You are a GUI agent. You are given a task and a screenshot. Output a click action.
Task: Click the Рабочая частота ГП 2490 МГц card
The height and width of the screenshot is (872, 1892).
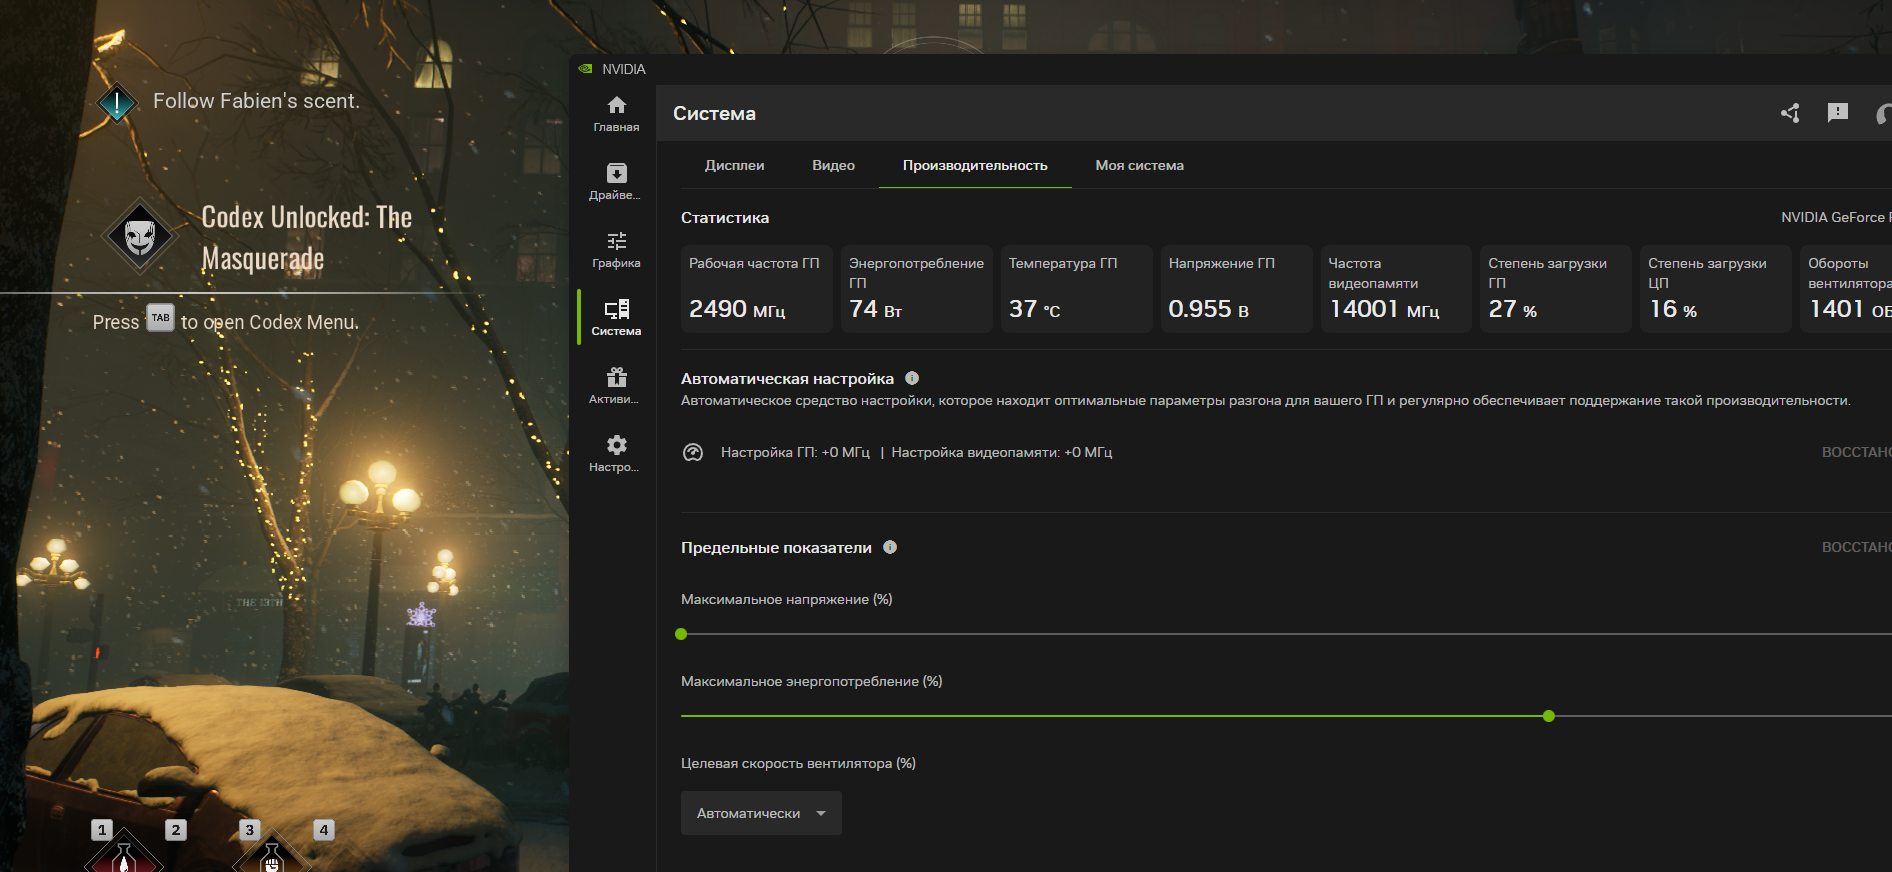tap(757, 289)
